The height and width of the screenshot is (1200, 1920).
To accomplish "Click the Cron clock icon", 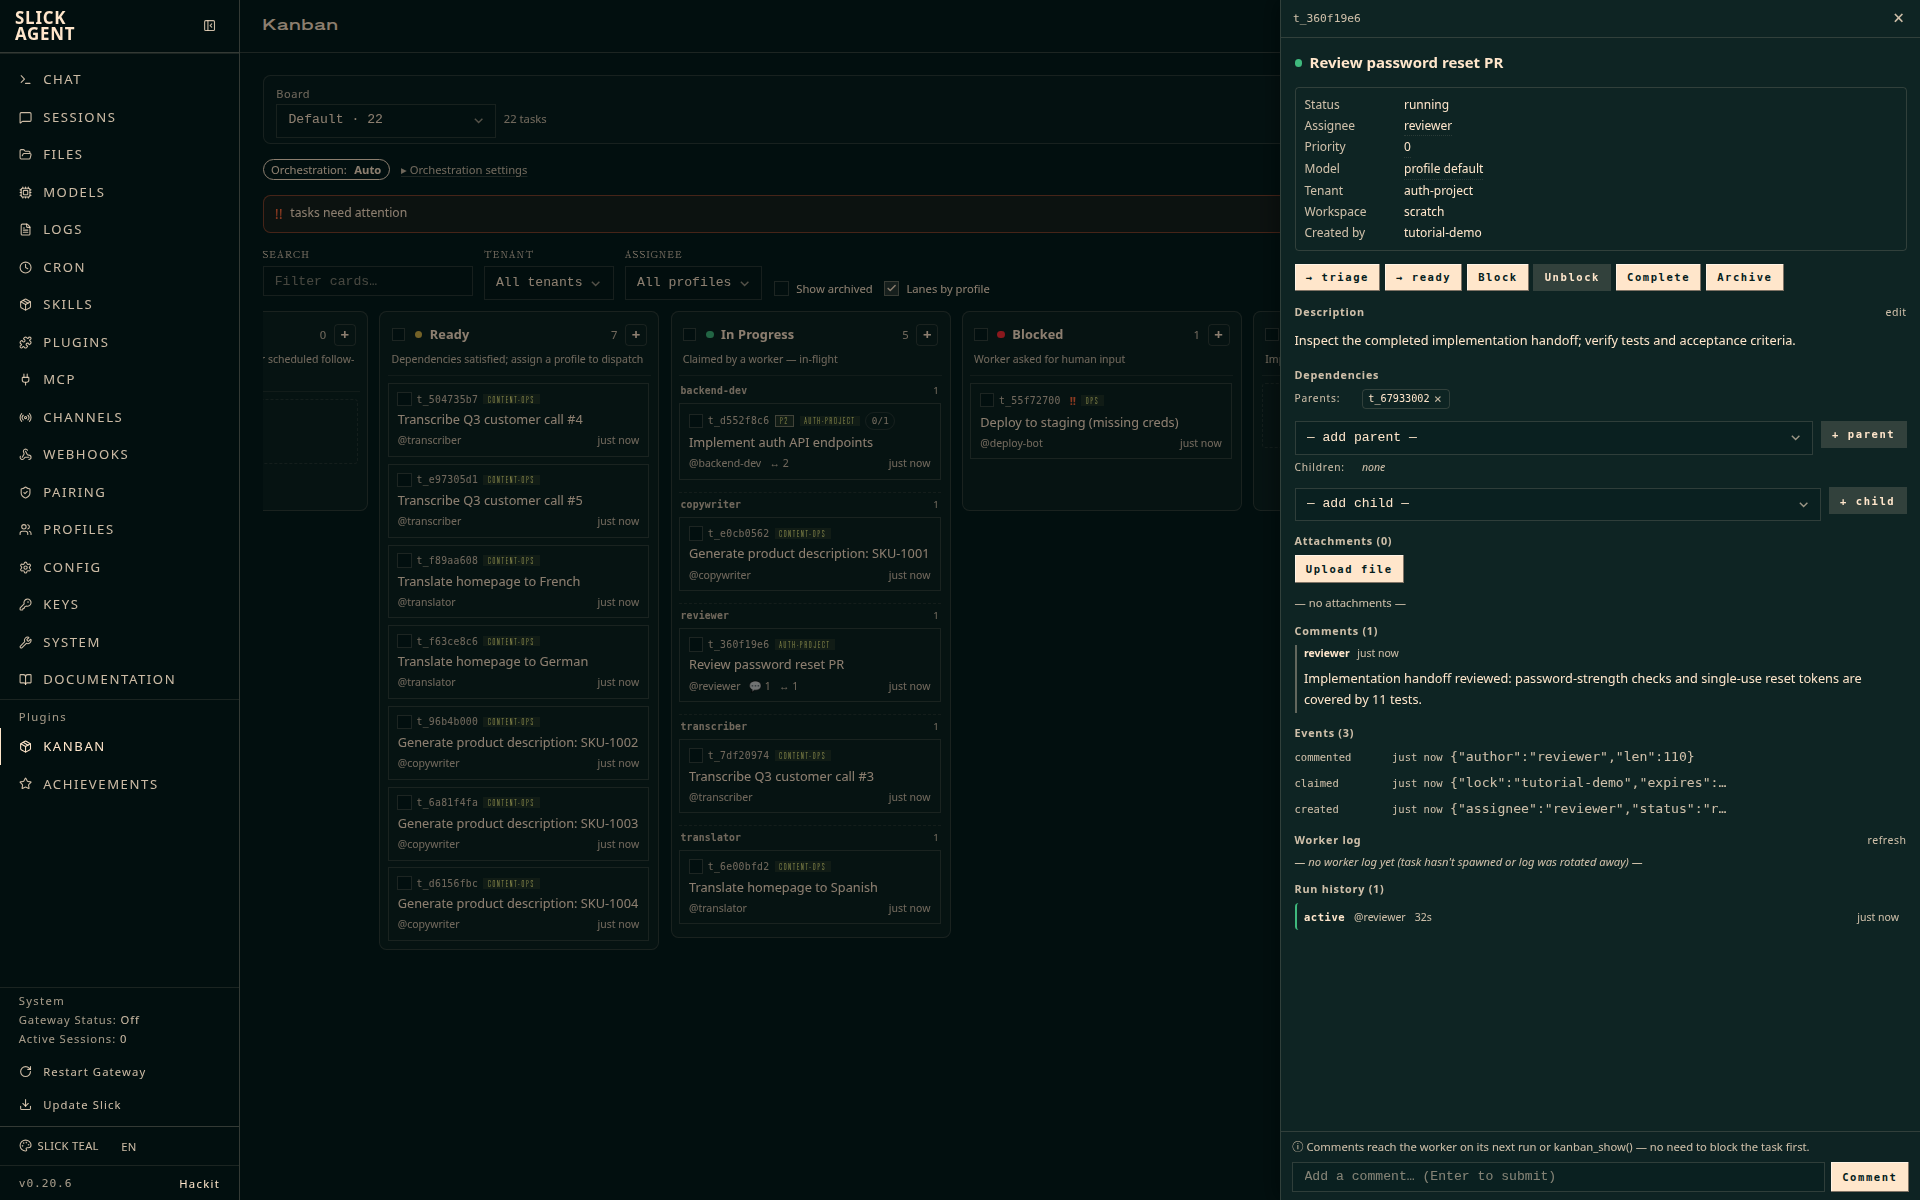I will (x=26, y=268).
